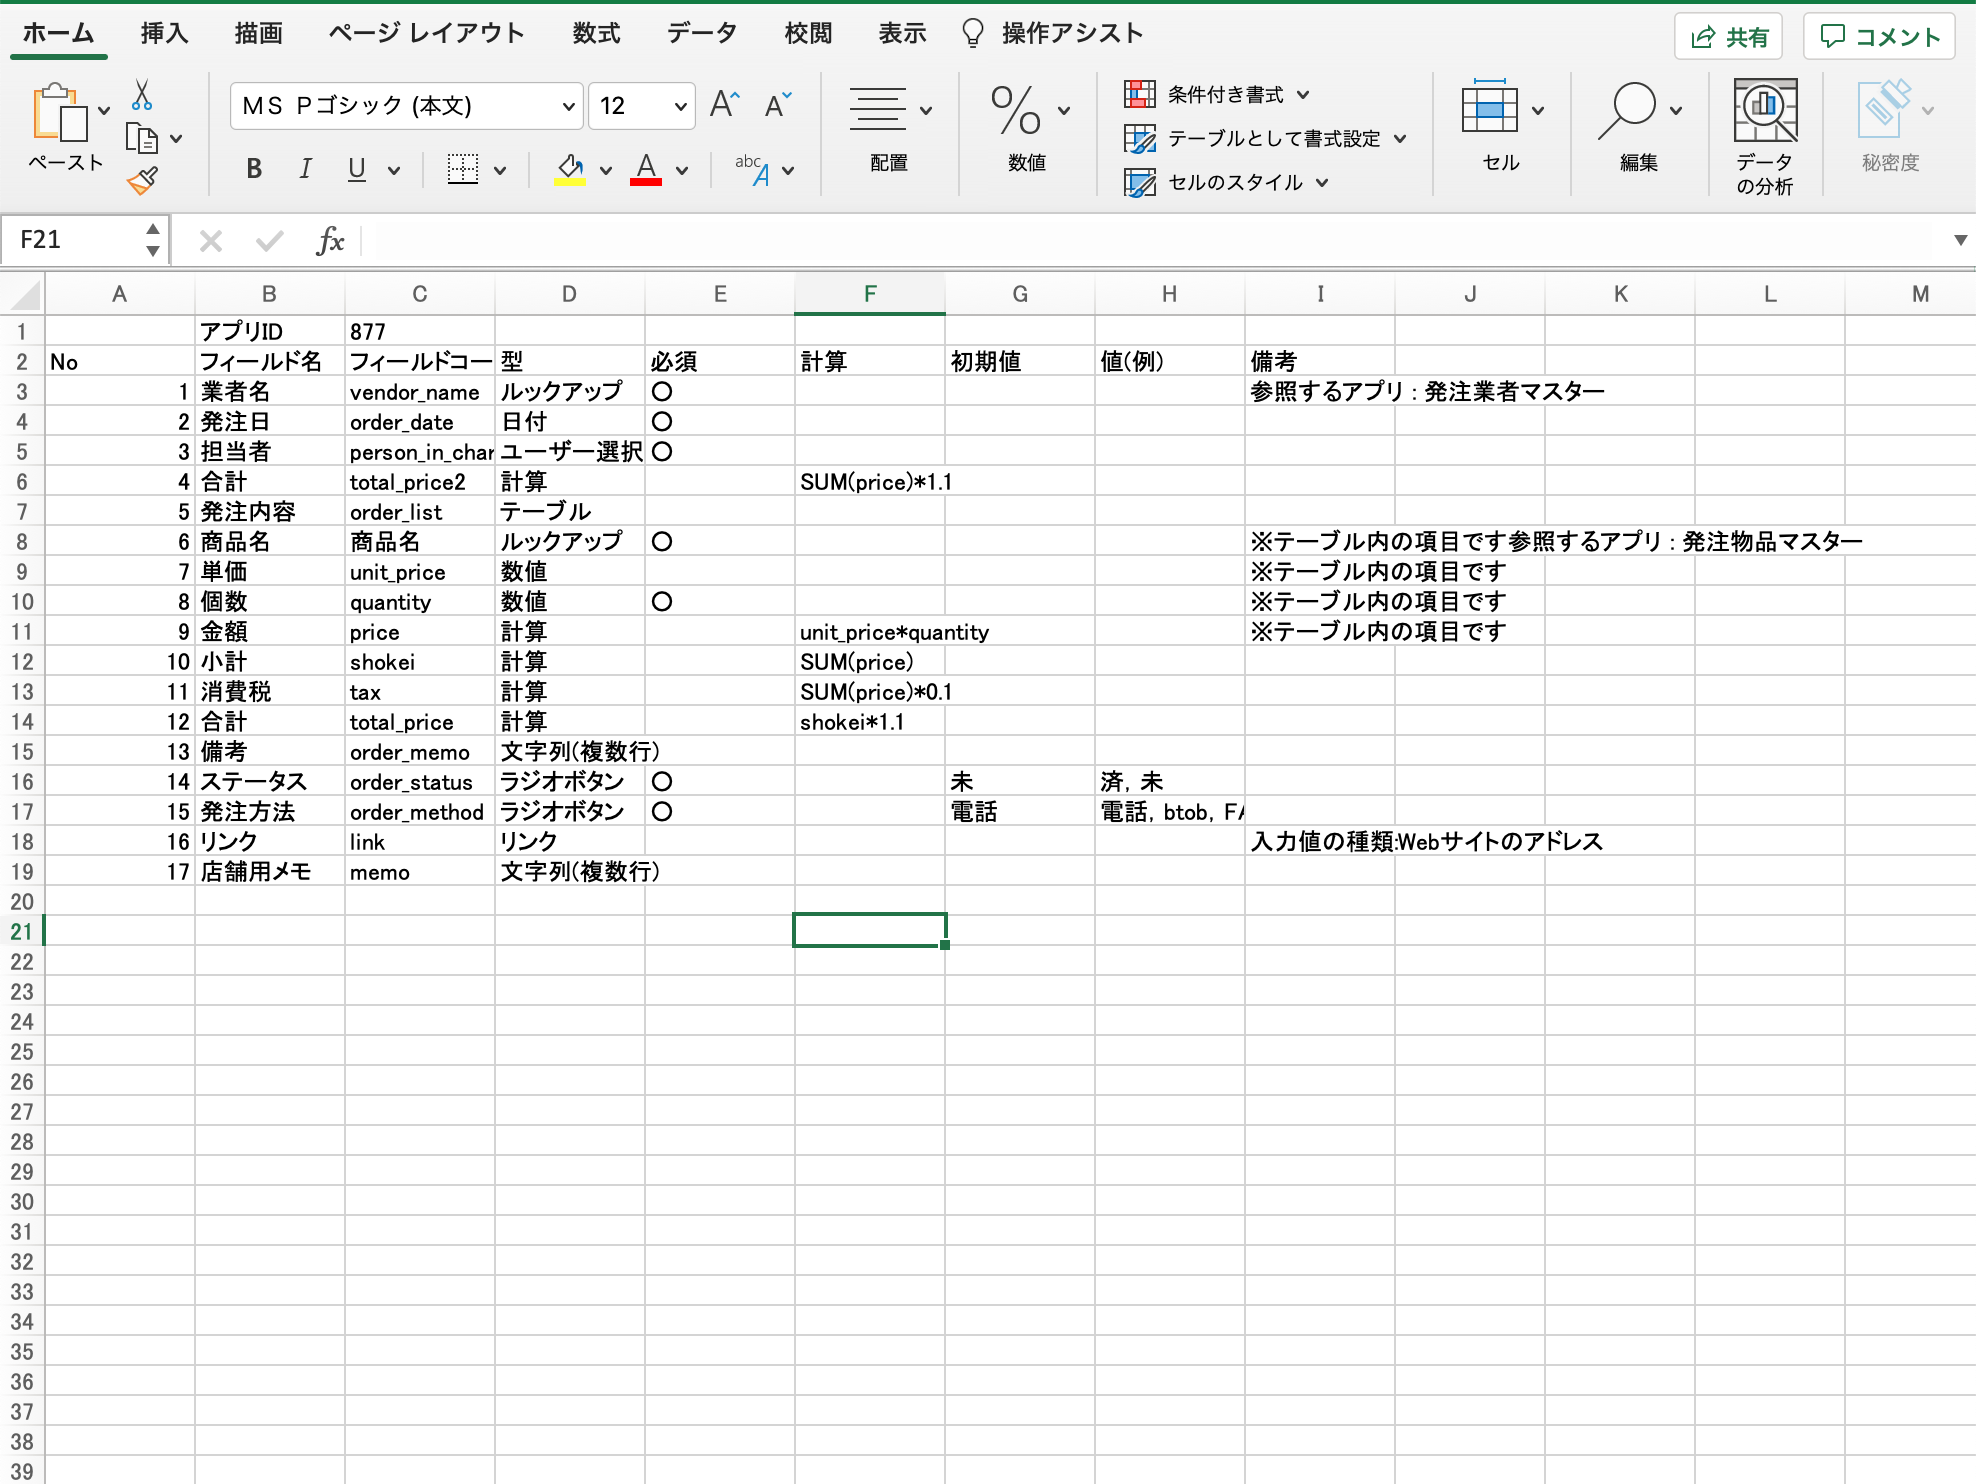Toggle Bold formatting
1976x1484 pixels.
click(x=254, y=169)
